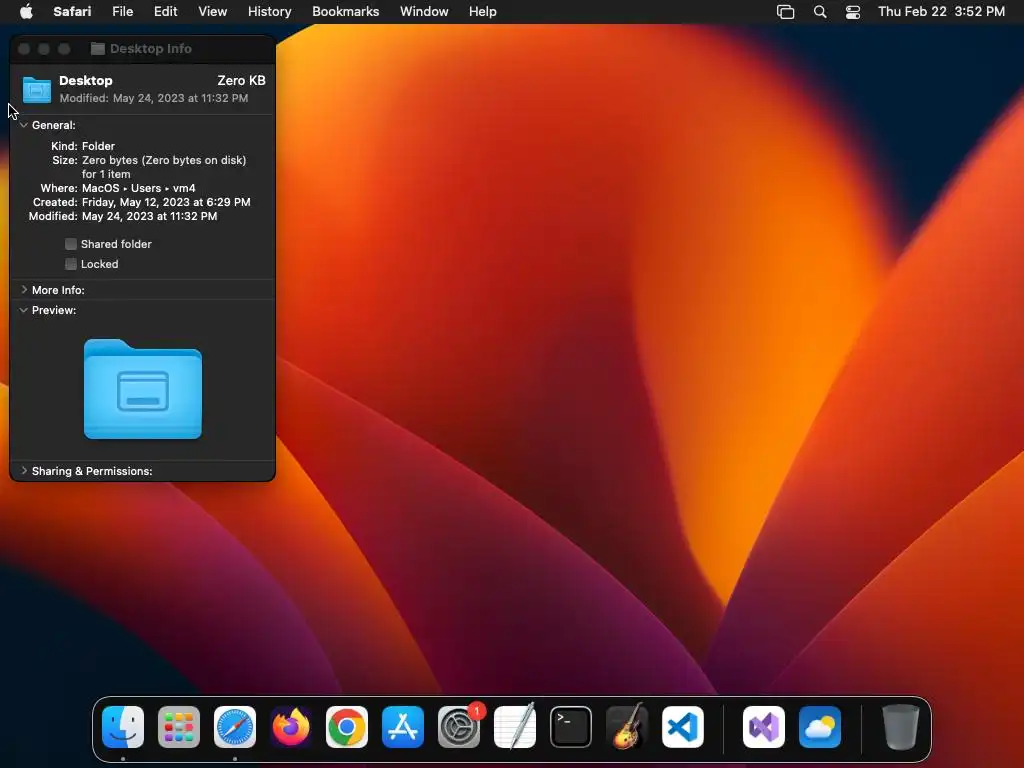Screen dimensions: 1024x768
Task: Open System Settings with update badge
Action: pyautogui.click(x=459, y=727)
